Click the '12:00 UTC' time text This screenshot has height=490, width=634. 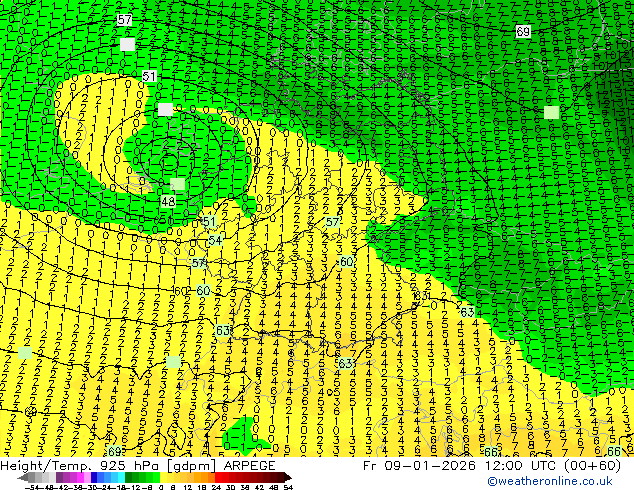(x=522, y=466)
